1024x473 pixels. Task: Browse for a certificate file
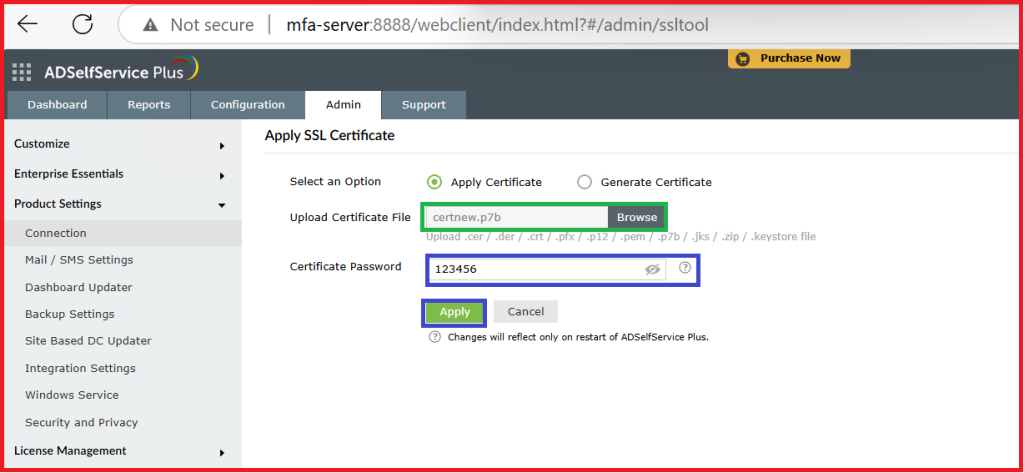(636, 217)
